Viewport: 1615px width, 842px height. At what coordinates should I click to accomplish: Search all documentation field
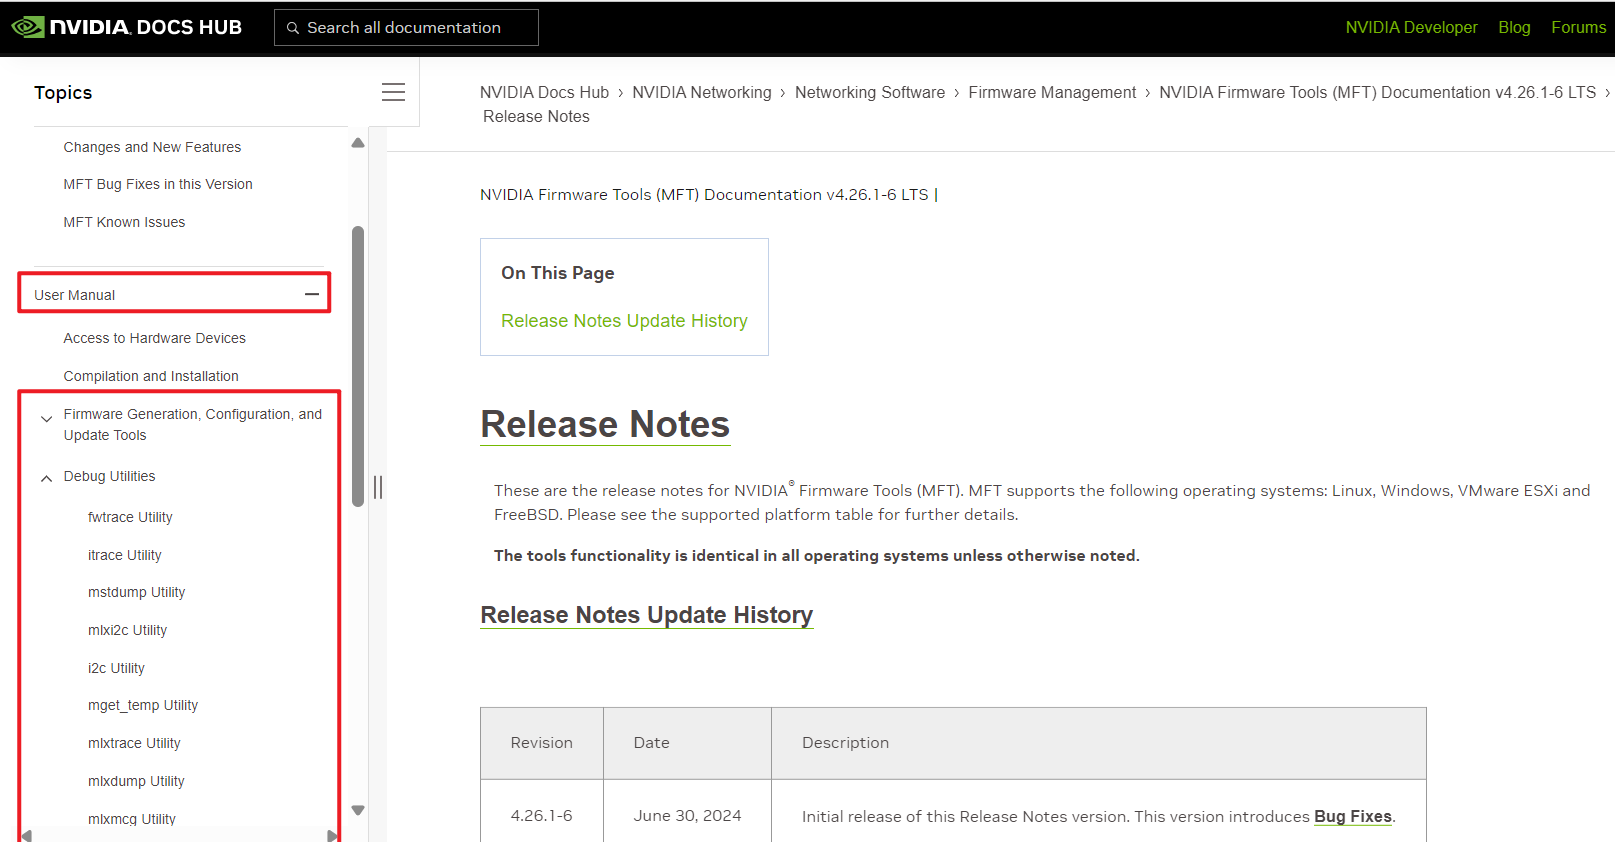tap(406, 28)
